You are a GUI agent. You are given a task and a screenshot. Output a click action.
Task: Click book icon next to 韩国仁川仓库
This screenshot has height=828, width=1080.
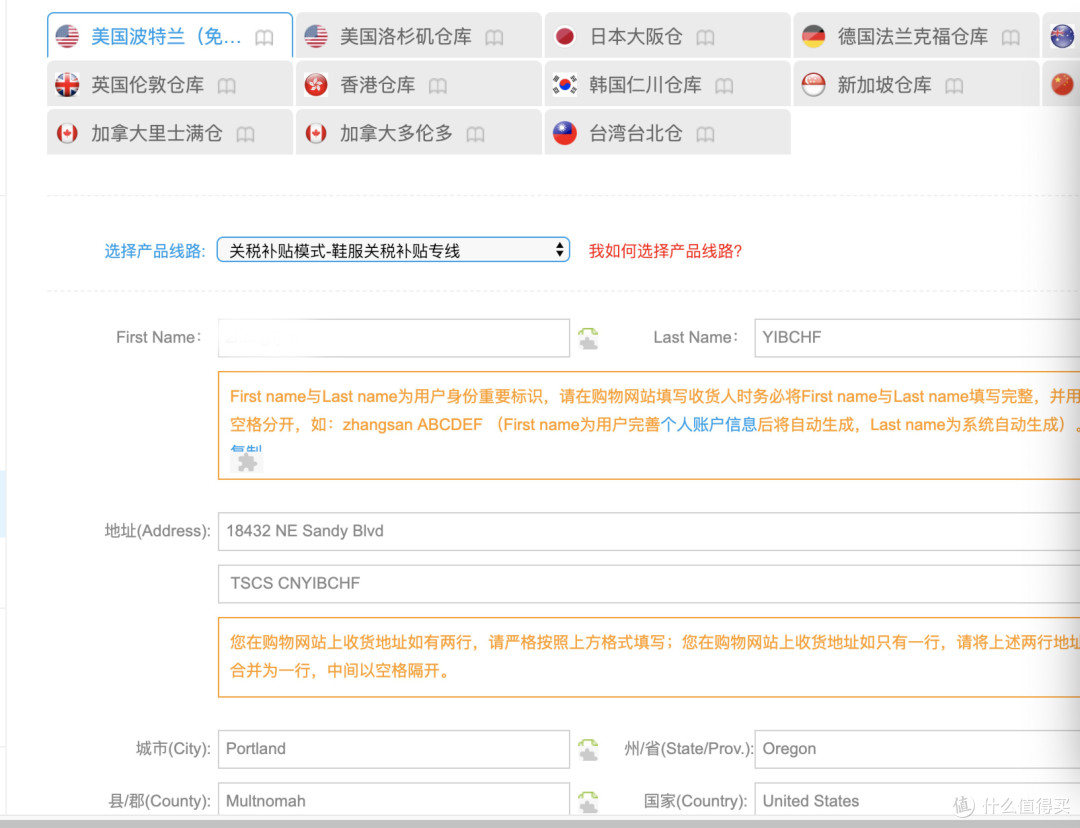click(724, 86)
